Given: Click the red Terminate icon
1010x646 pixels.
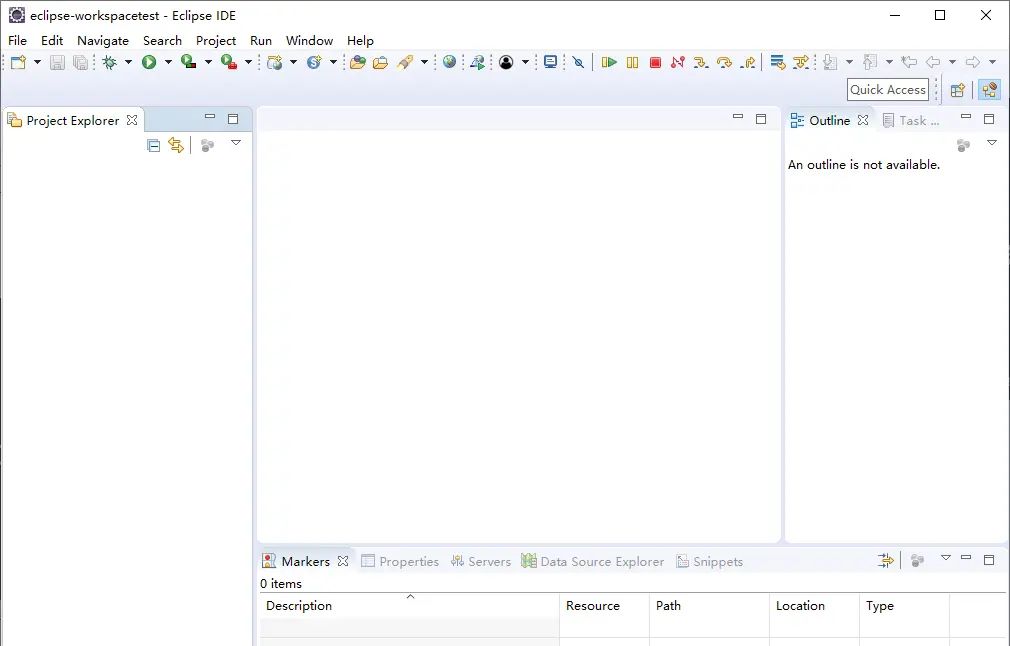Looking at the screenshot, I should coord(655,62).
